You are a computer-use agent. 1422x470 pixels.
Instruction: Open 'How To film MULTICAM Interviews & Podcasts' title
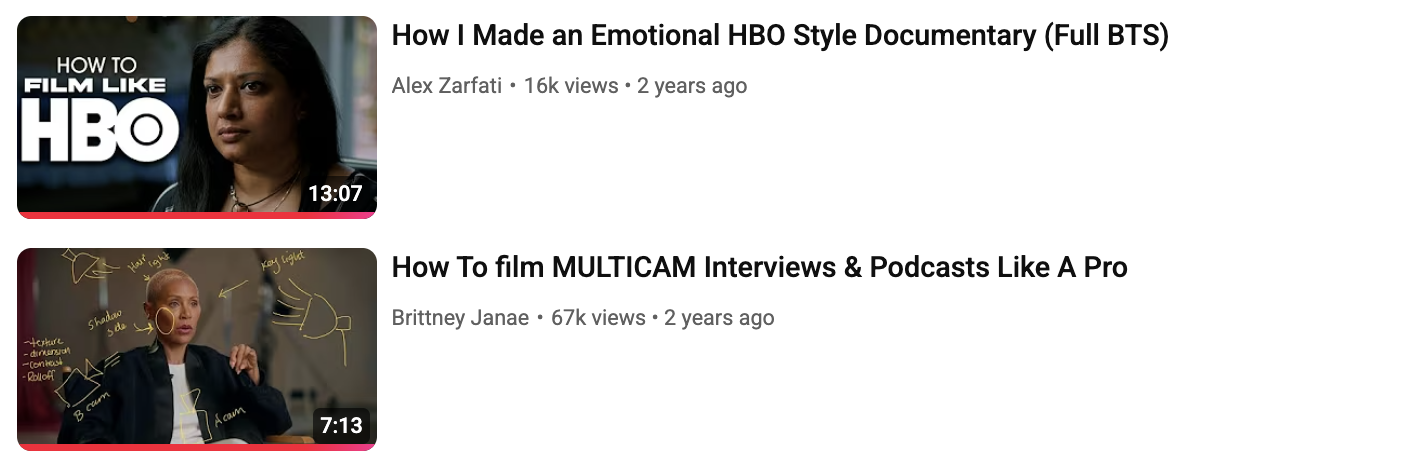coord(759,268)
